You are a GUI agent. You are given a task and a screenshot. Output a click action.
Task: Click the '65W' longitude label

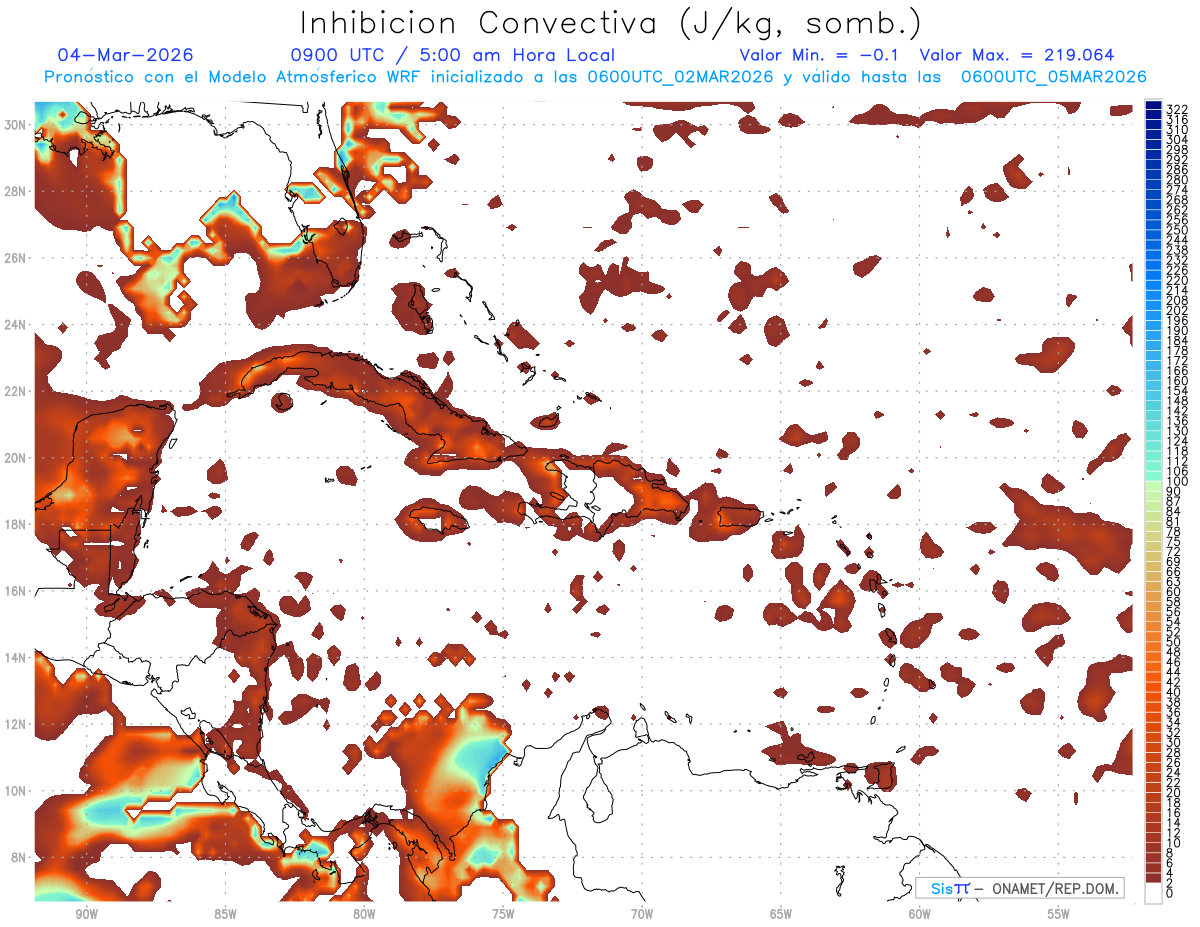click(x=781, y=914)
